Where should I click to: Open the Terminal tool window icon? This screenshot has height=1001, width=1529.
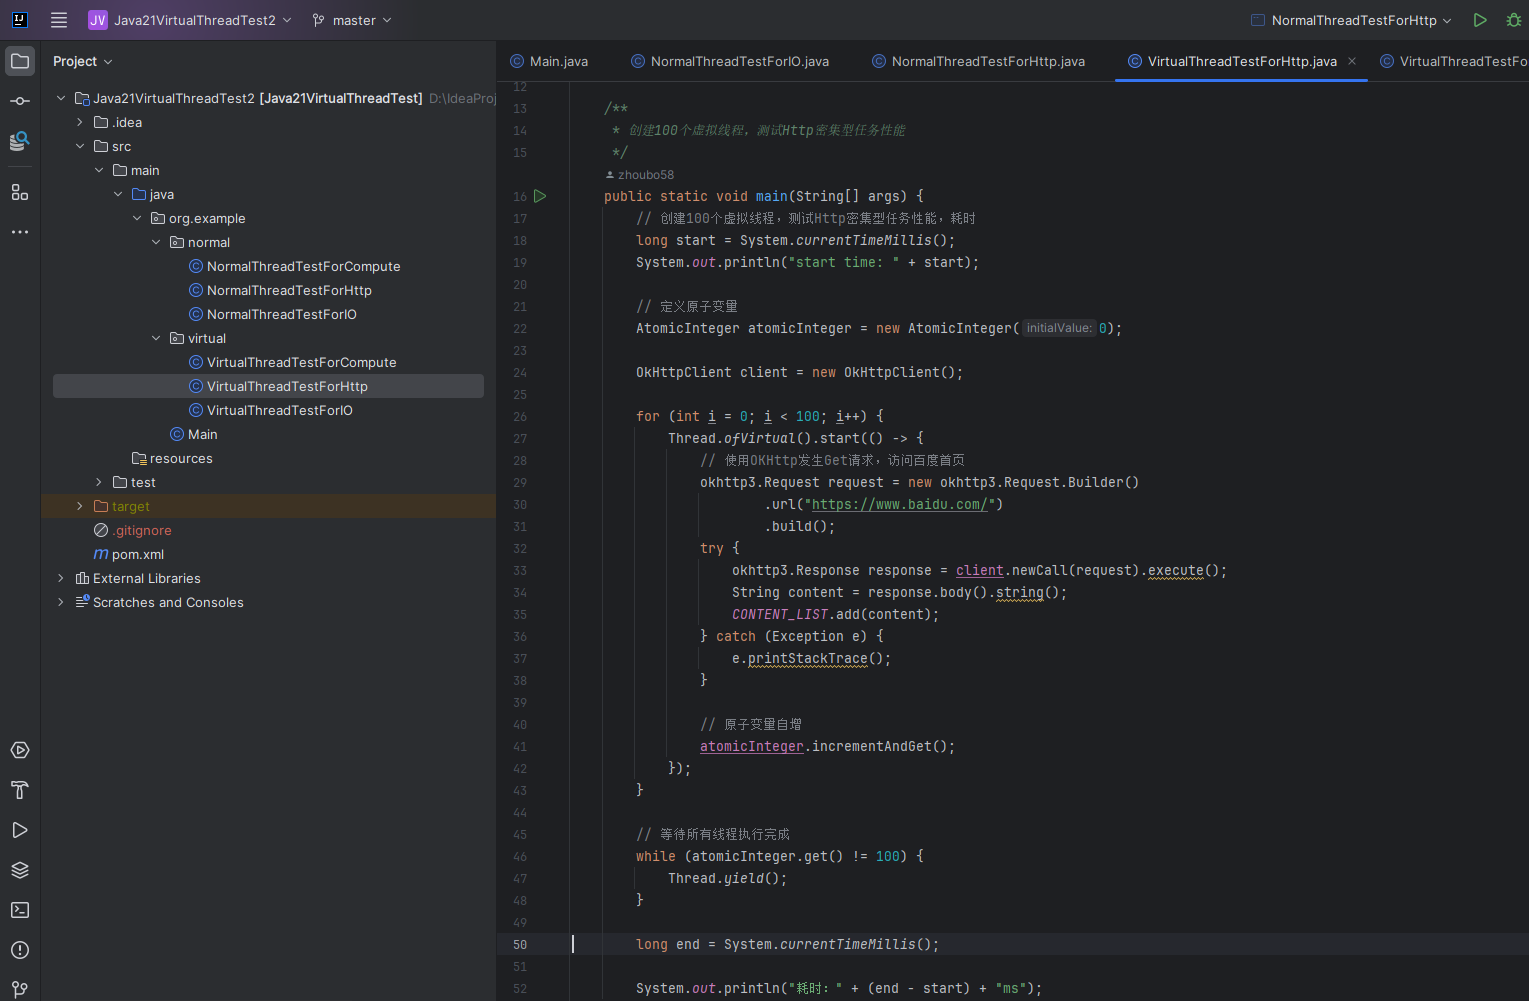(20, 910)
